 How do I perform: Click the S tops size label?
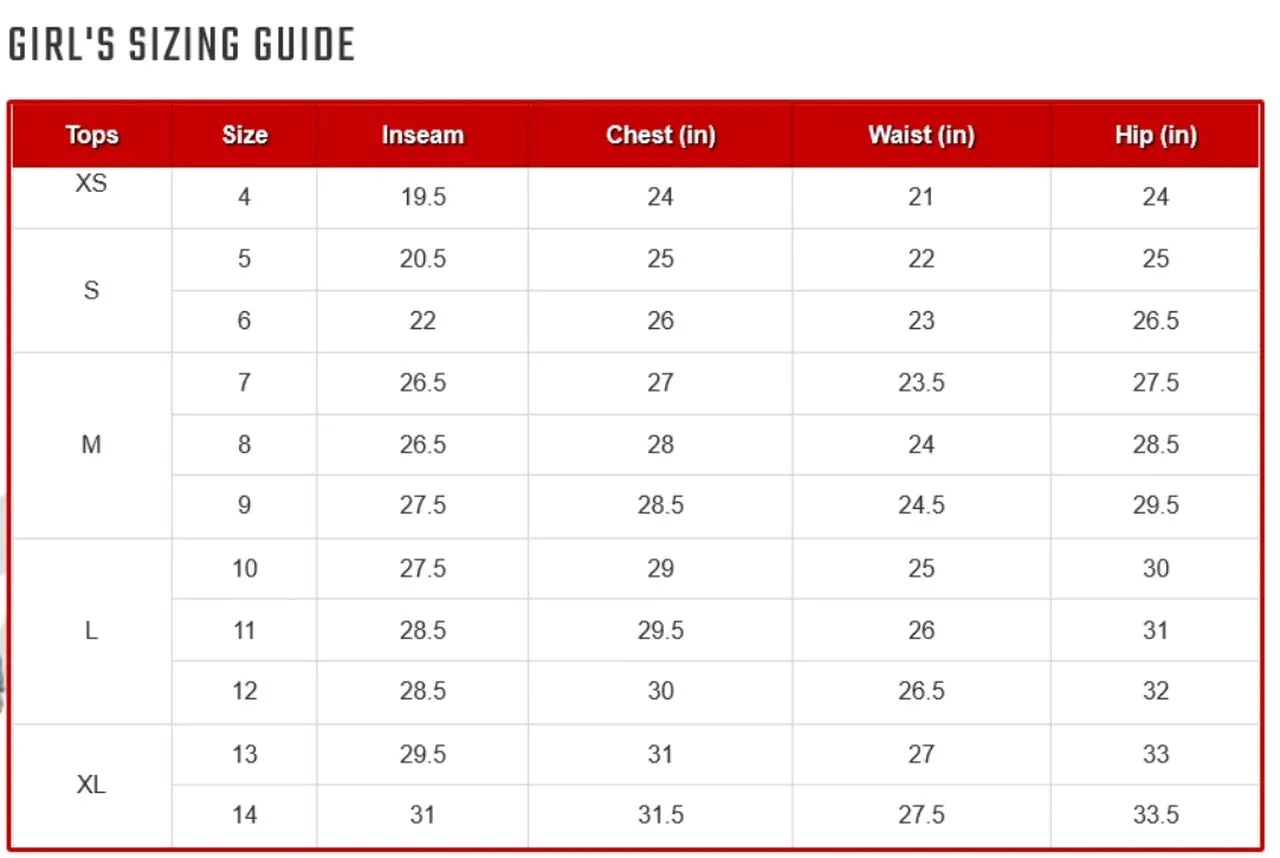click(92, 291)
